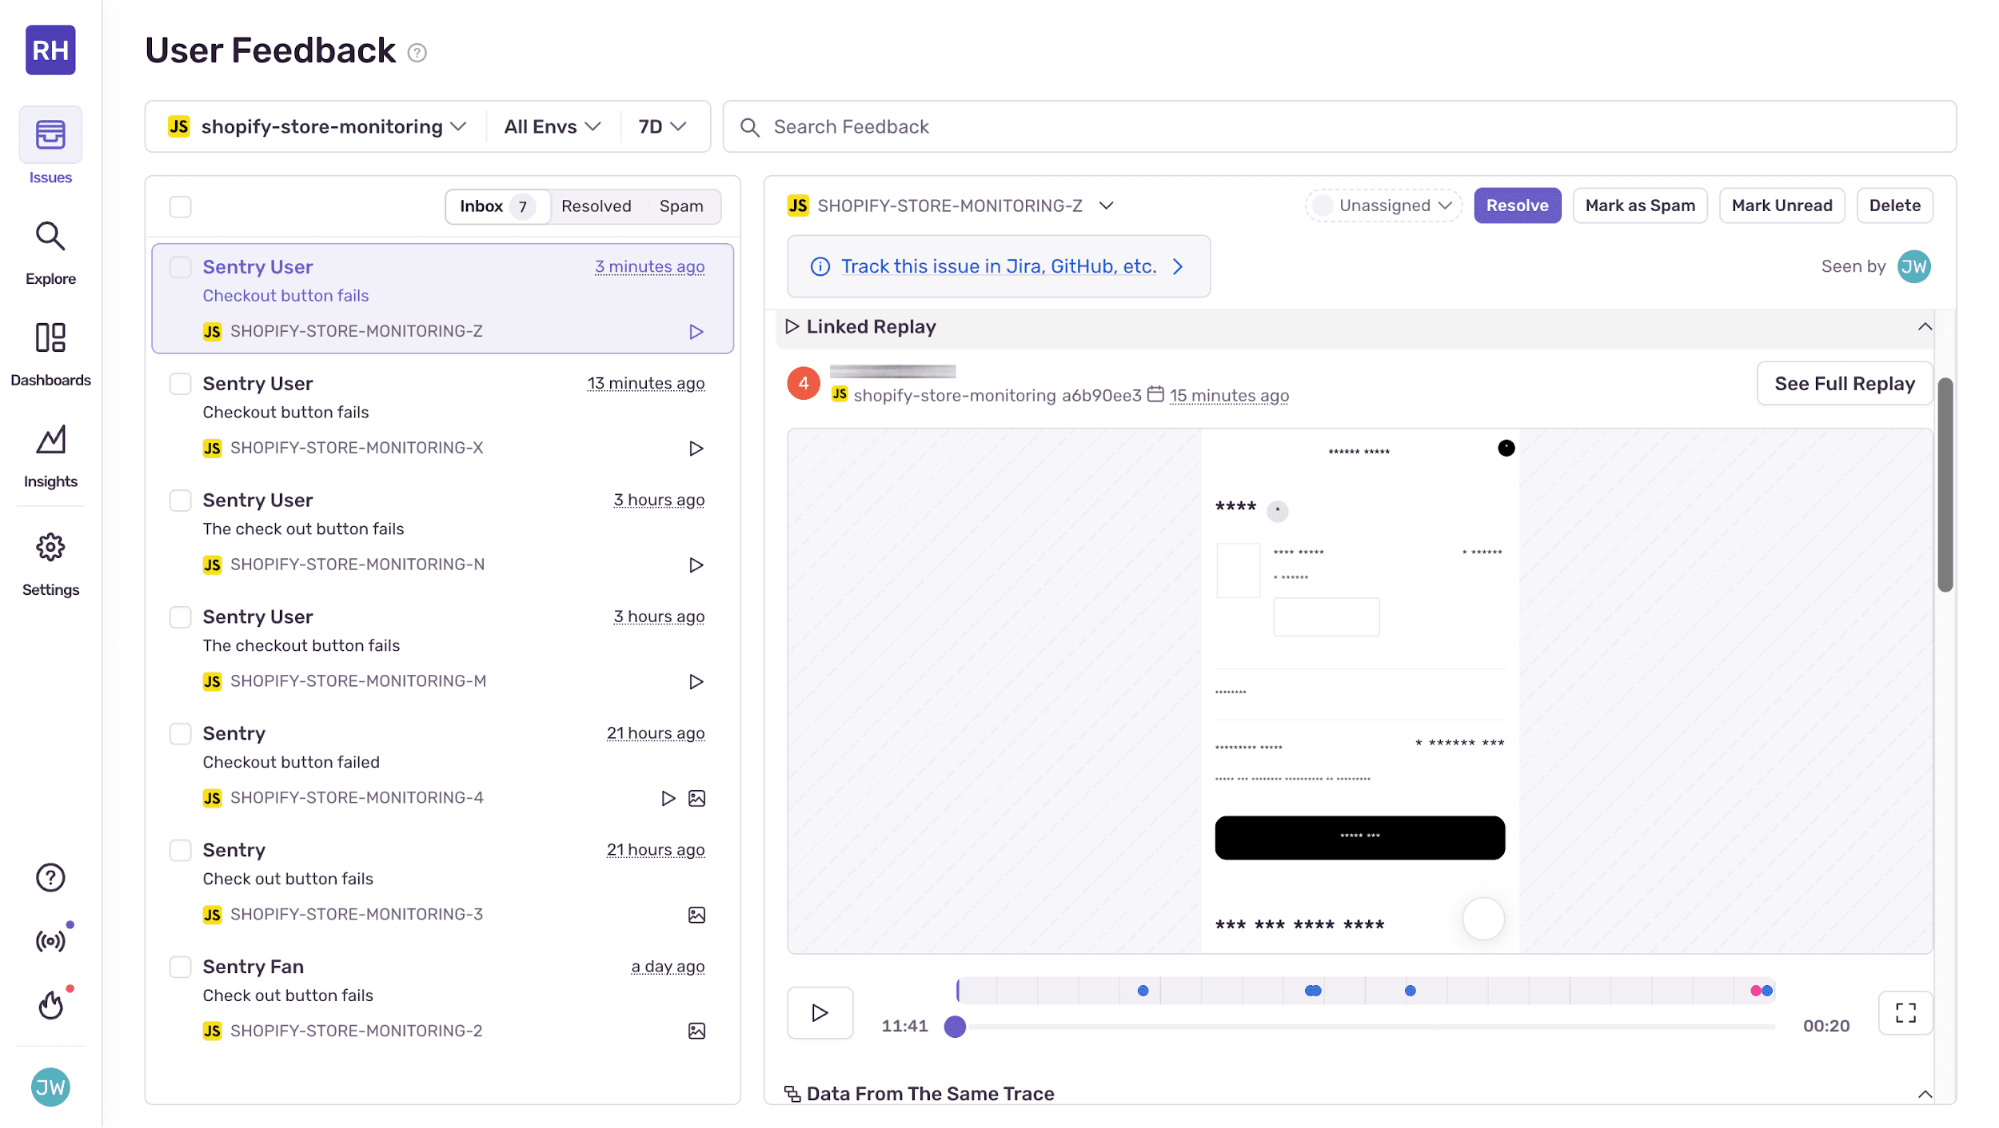Open the screenshot attachment on SHOPIFY-STORE-MONITORING-3
The width and height of the screenshot is (1999, 1128).
697,914
